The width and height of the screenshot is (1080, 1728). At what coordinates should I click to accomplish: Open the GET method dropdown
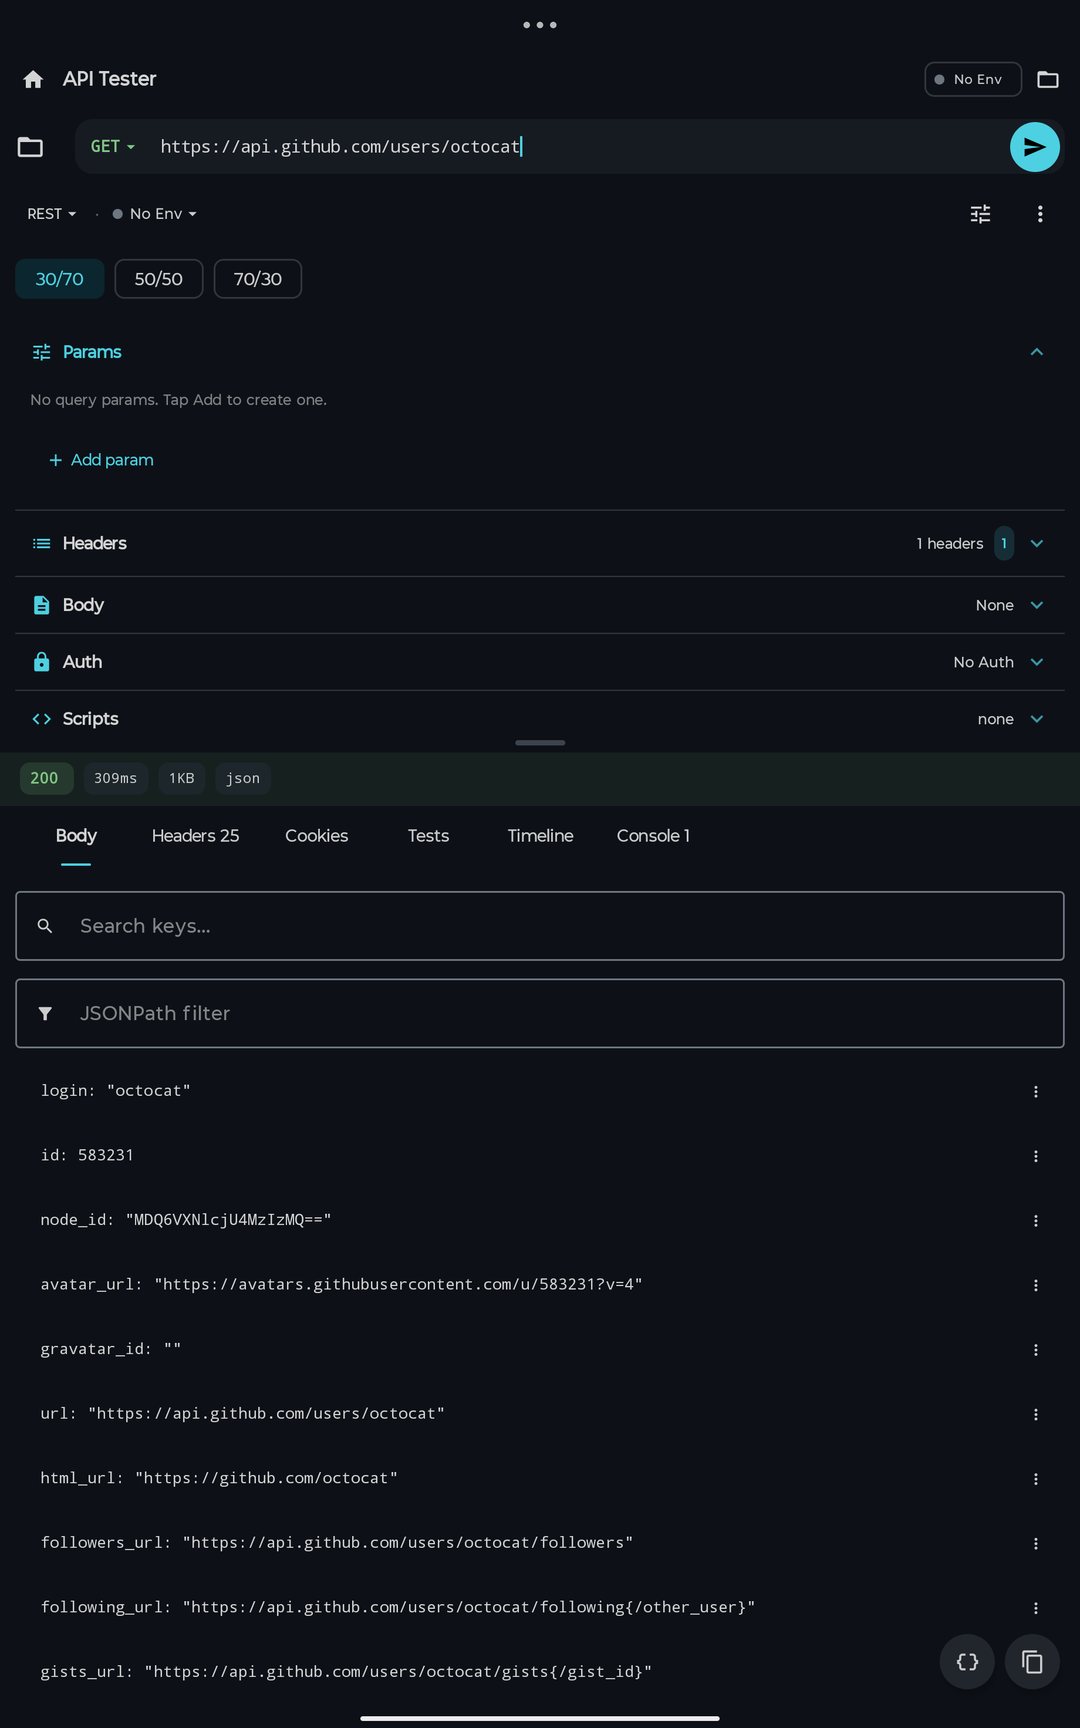click(x=113, y=147)
